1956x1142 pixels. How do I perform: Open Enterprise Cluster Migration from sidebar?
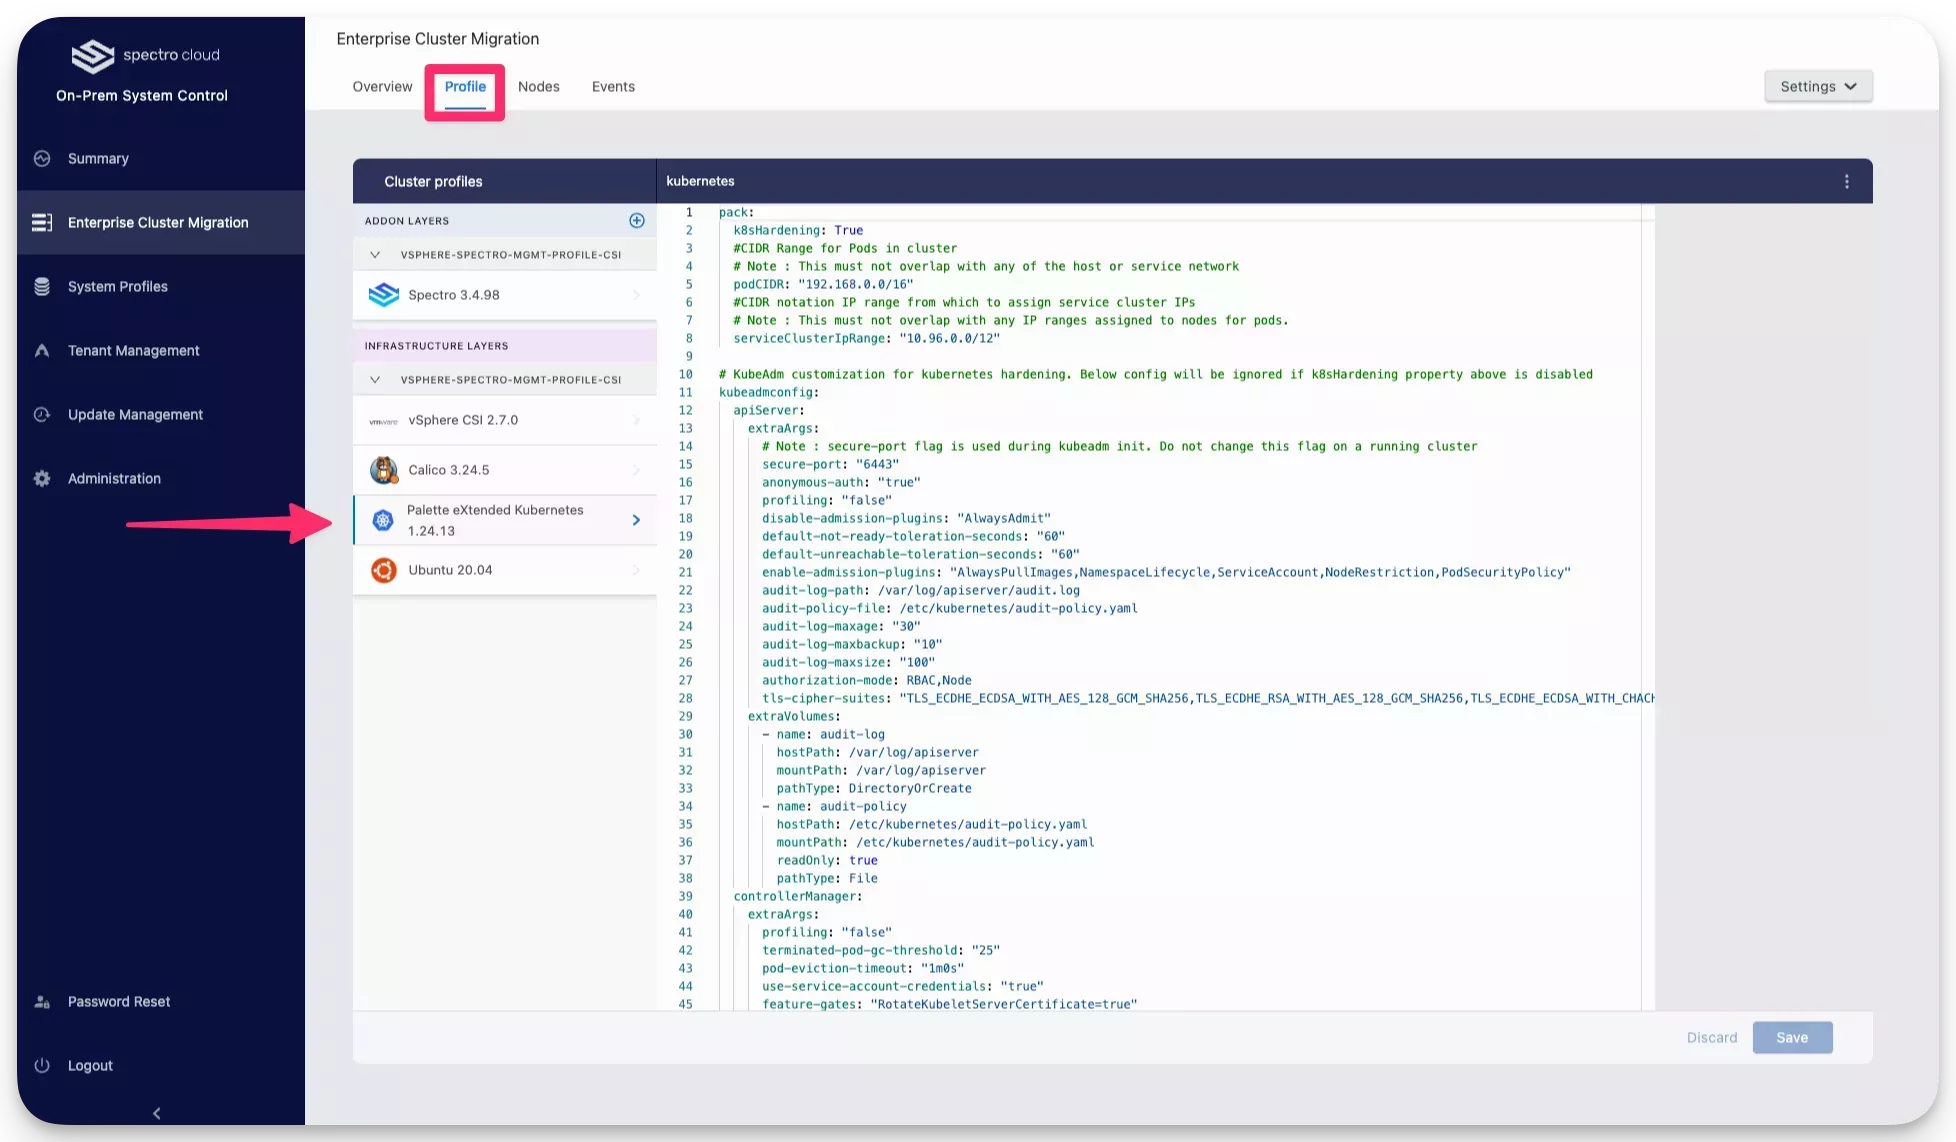click(158, 222)
